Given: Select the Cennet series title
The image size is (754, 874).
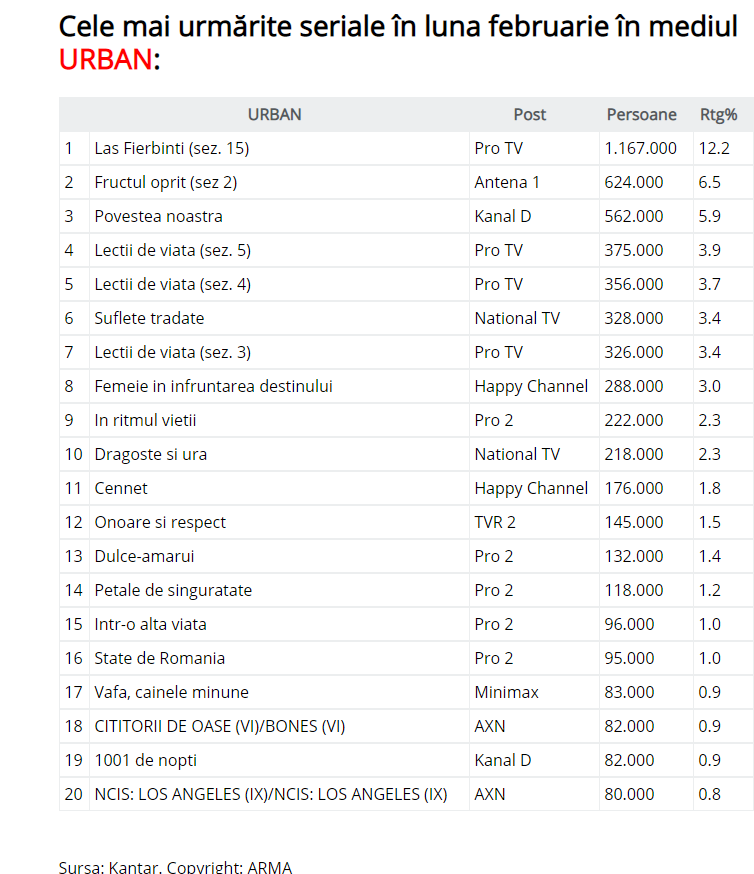Looking at the screenshot, I should point(121,488).
